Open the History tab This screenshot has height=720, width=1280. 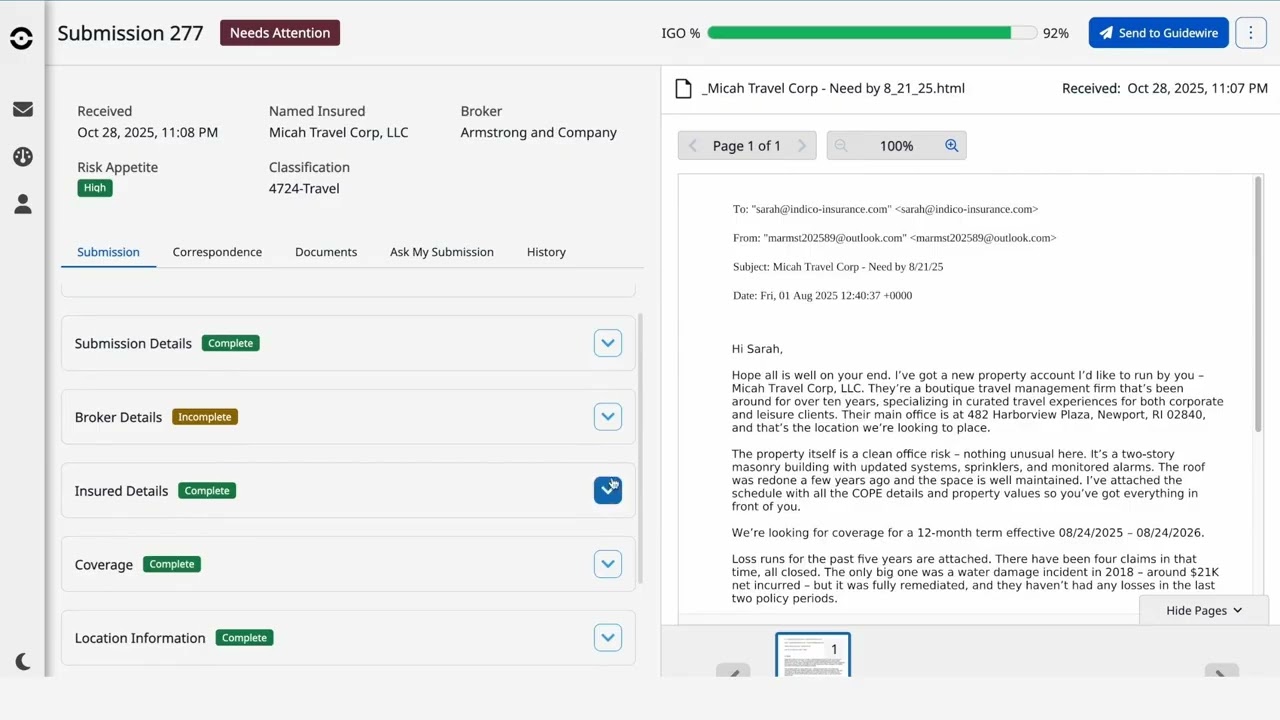(546, 252)
